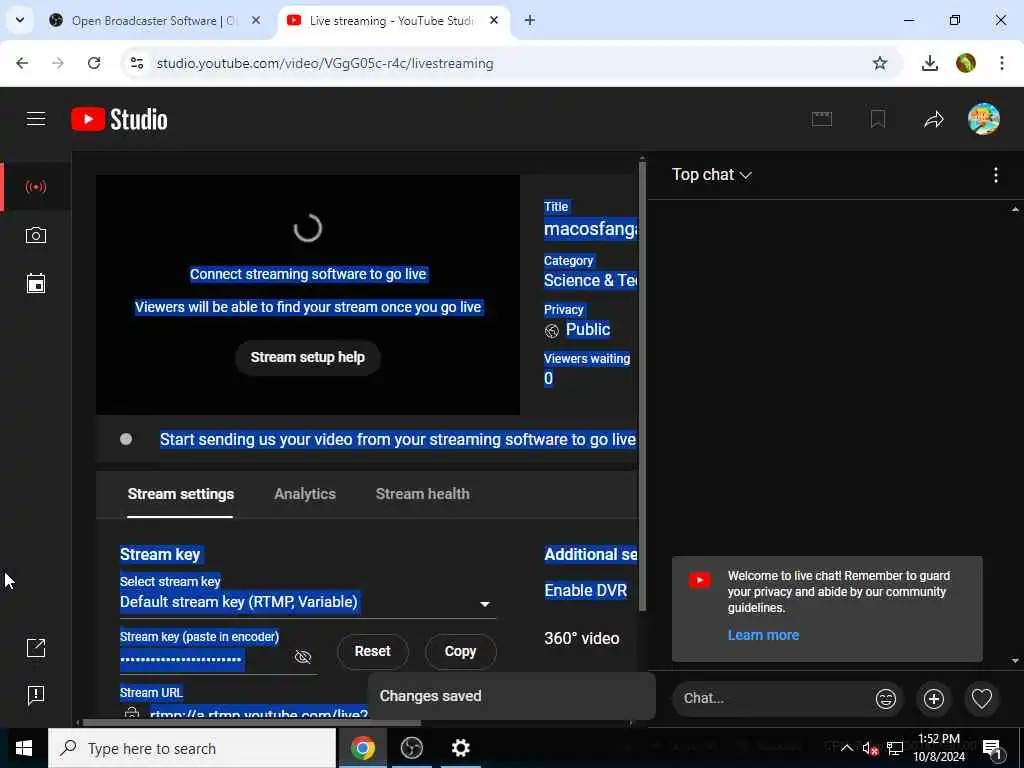The image size is (1024, 768).
Task: Open the channel avatar account menu
Action: pos(984,119)
